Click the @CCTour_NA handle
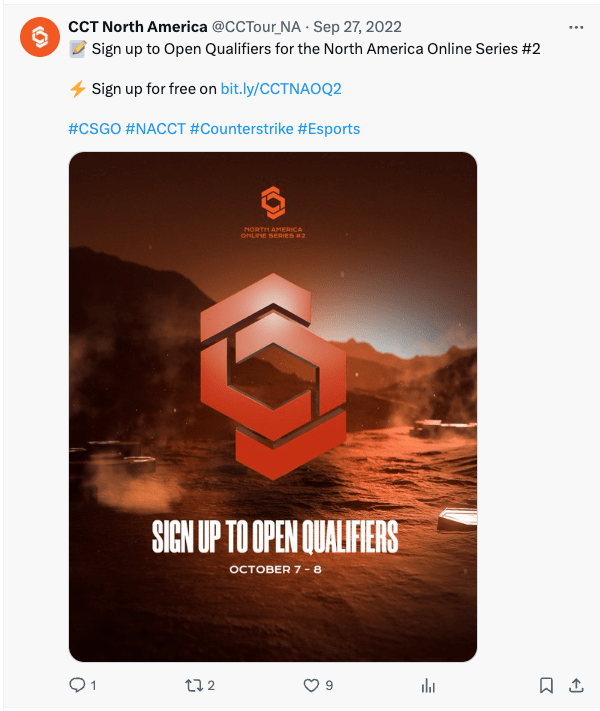 pyautogui.click(x=256, y=27)
